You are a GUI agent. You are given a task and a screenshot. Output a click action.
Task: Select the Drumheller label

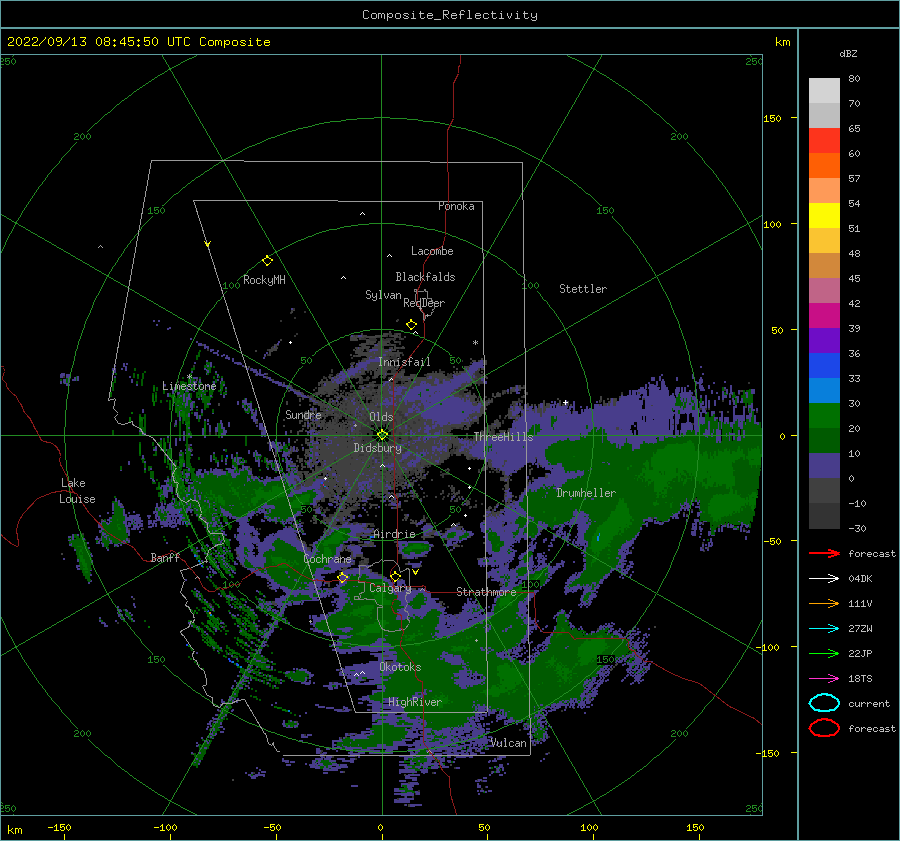pos(586,493)
